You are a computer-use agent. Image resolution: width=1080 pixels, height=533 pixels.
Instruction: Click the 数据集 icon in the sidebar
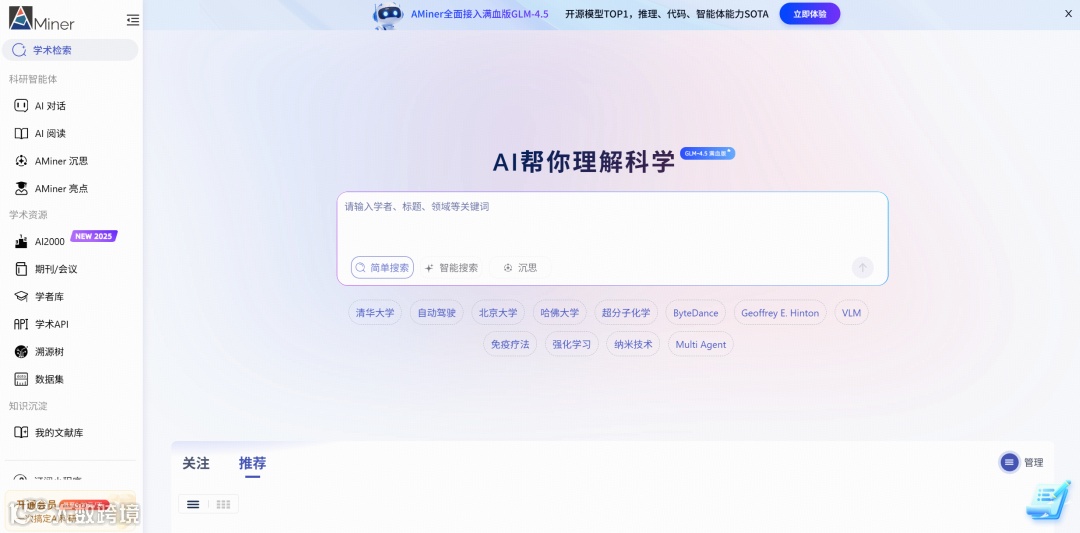[x=21, y=379]
